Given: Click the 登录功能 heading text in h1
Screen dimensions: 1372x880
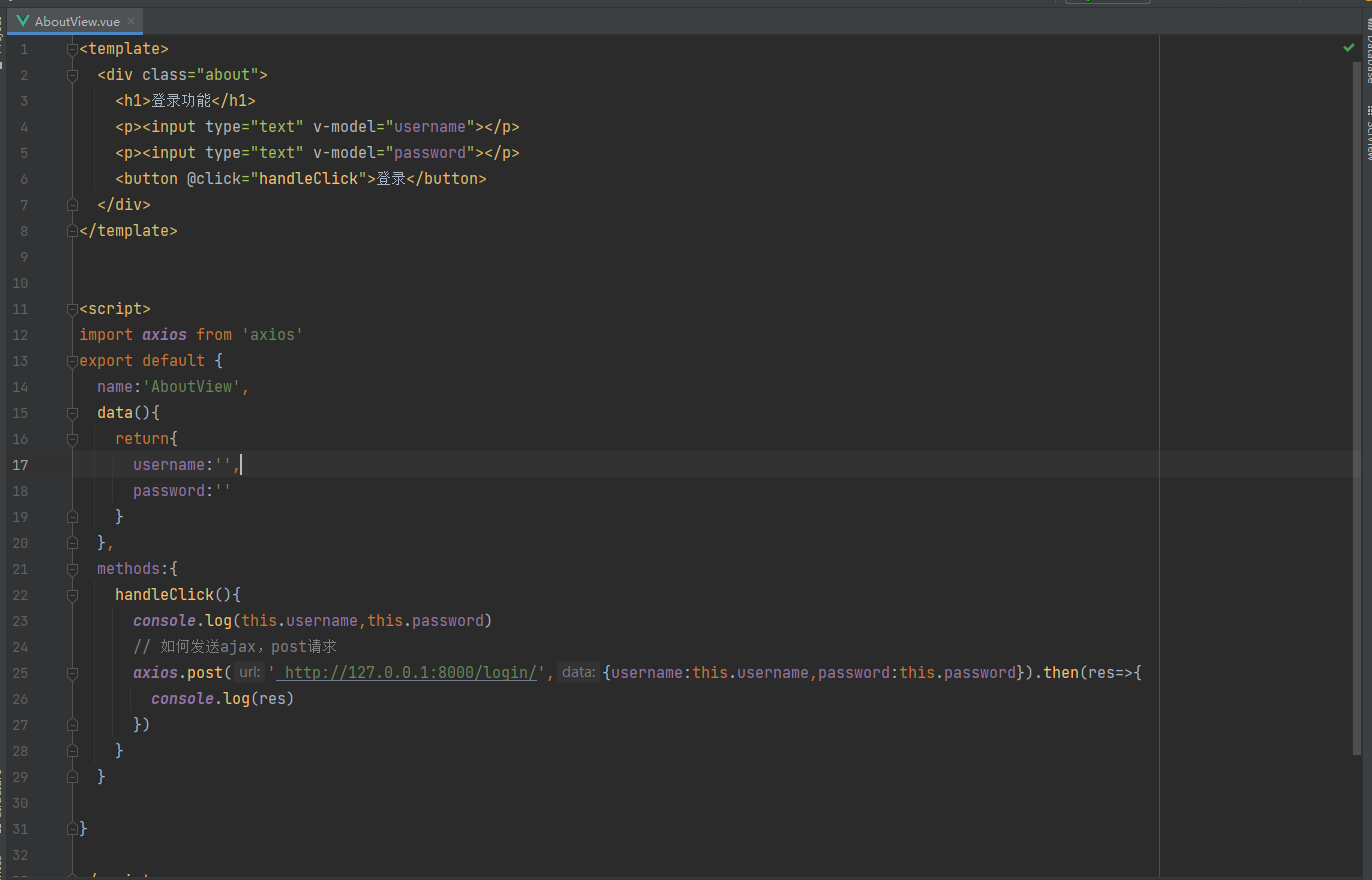Looking at the screenshot, I should point(182,101).
